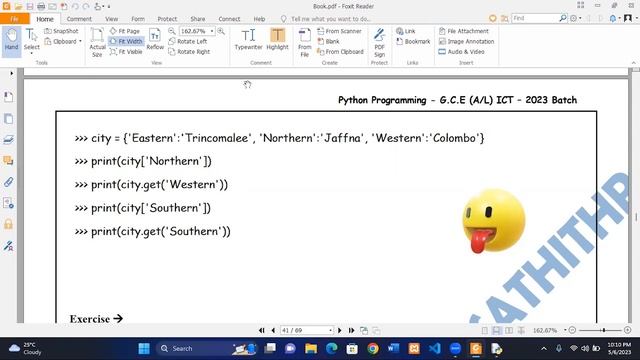
Task: Open the Bookmarks side panel
Action: (x=8, y=97)
